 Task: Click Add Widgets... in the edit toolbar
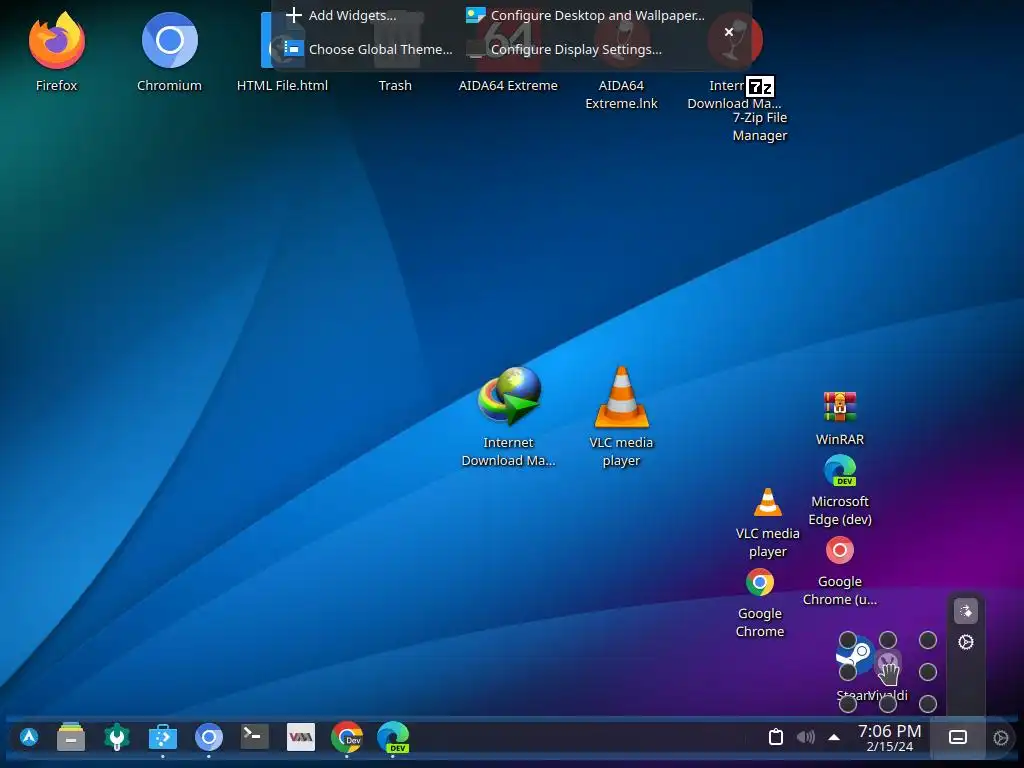click(342, 15)
